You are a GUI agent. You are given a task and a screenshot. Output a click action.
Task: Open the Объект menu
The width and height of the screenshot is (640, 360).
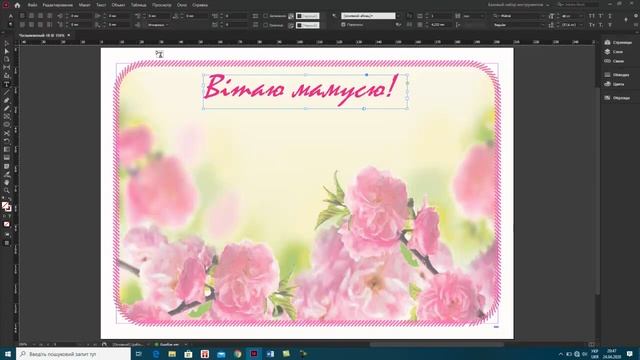click(118, 5)
